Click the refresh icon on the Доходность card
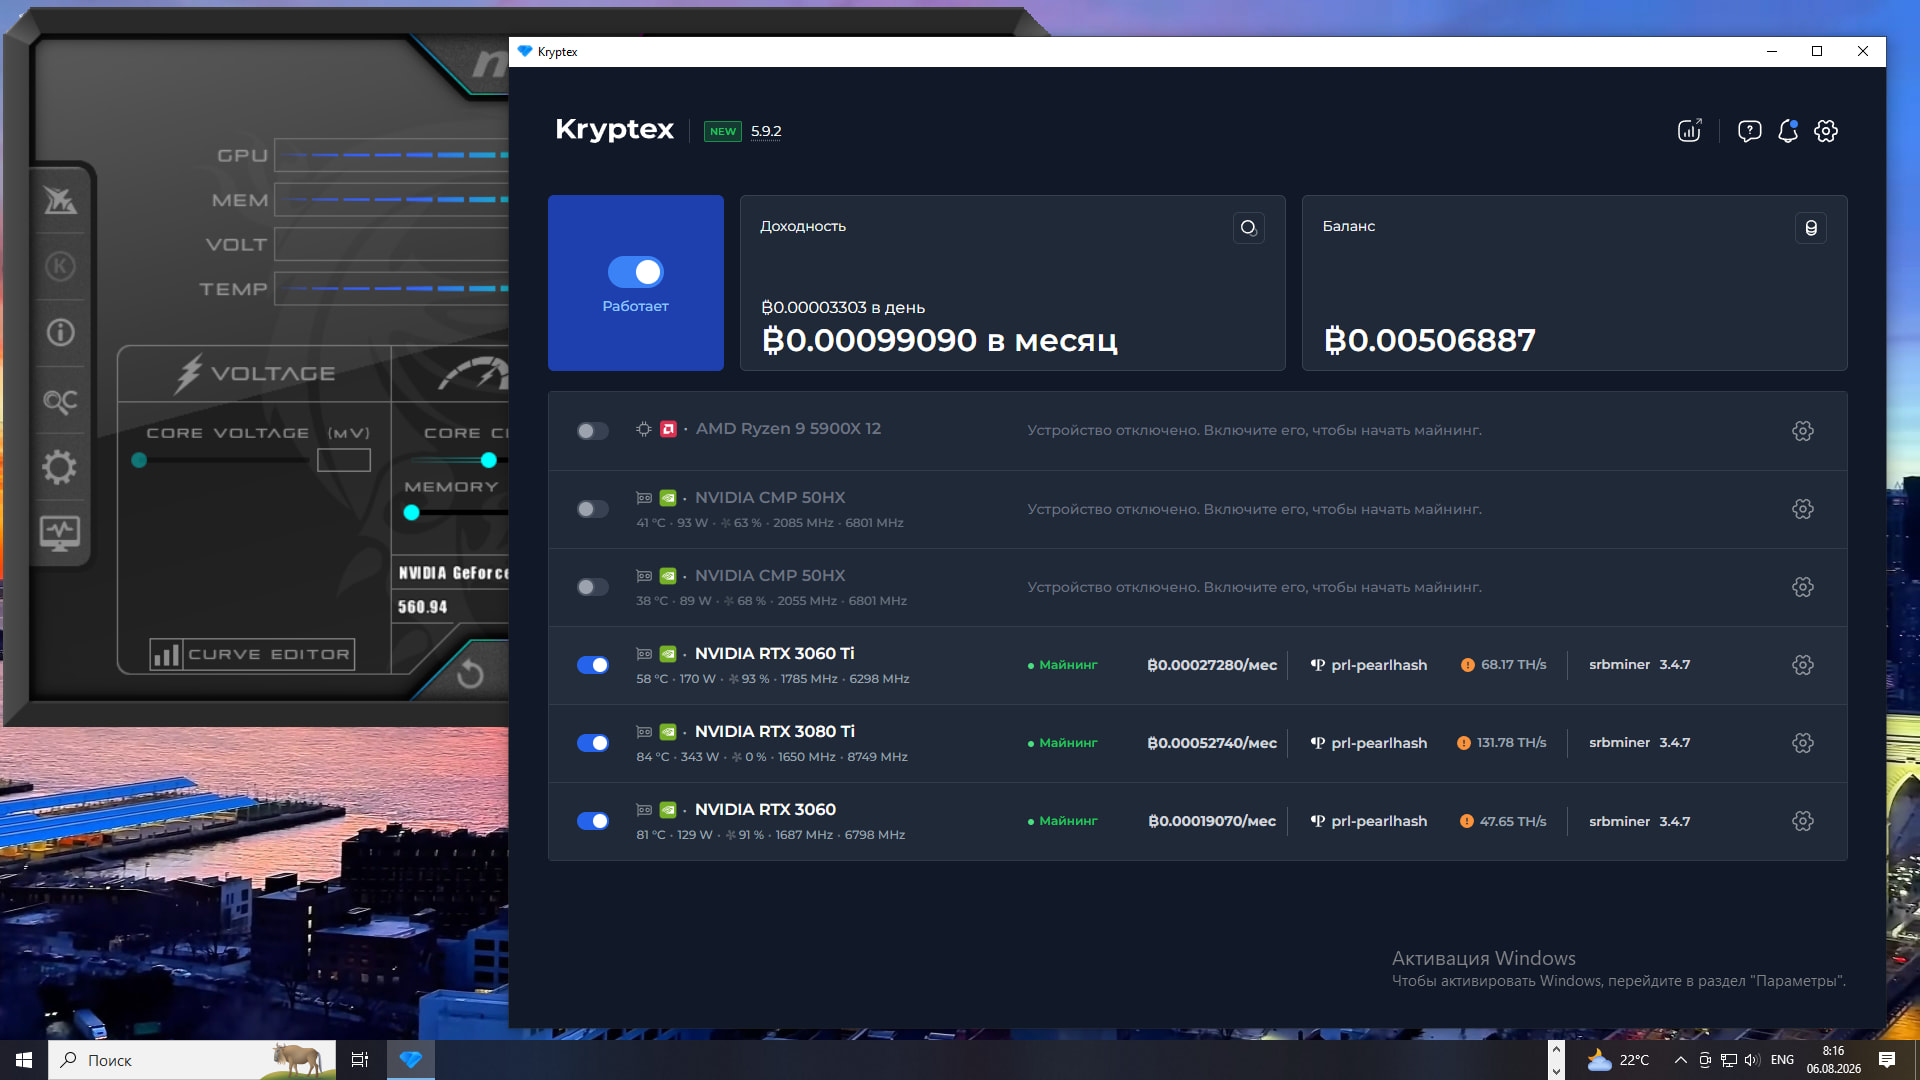Screen dimensions: 1920x1080 [1248, 228]
